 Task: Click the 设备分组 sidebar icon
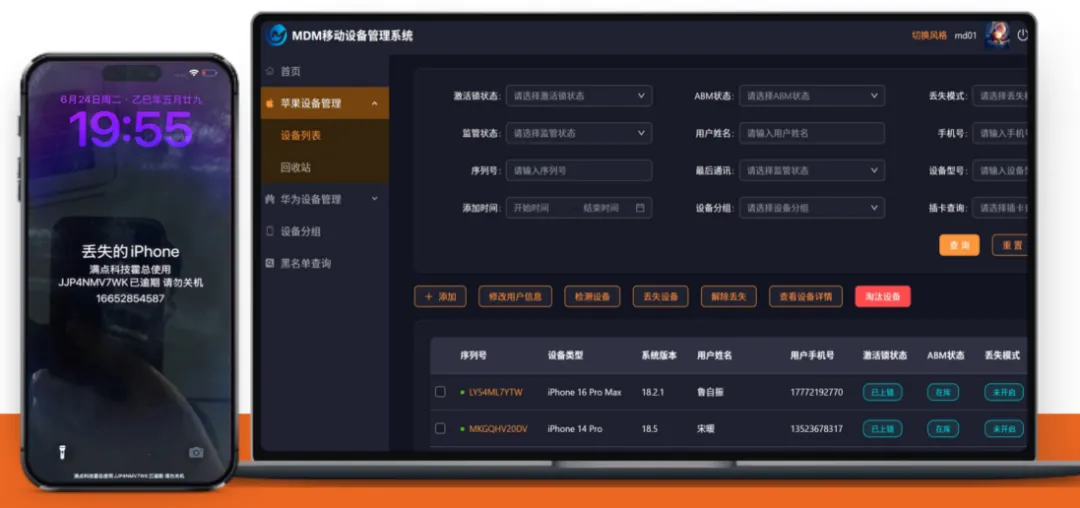269,231
